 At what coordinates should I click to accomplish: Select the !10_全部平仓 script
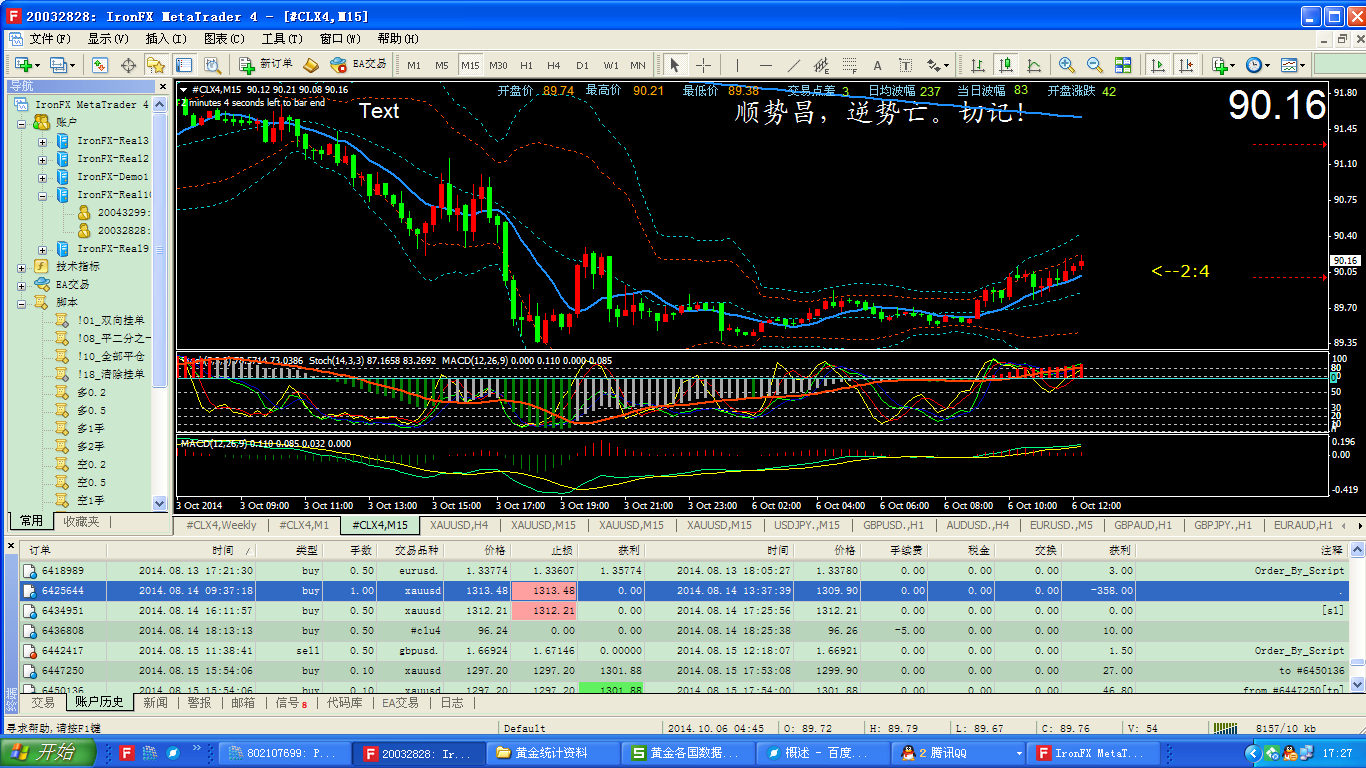tap(110, 356)
